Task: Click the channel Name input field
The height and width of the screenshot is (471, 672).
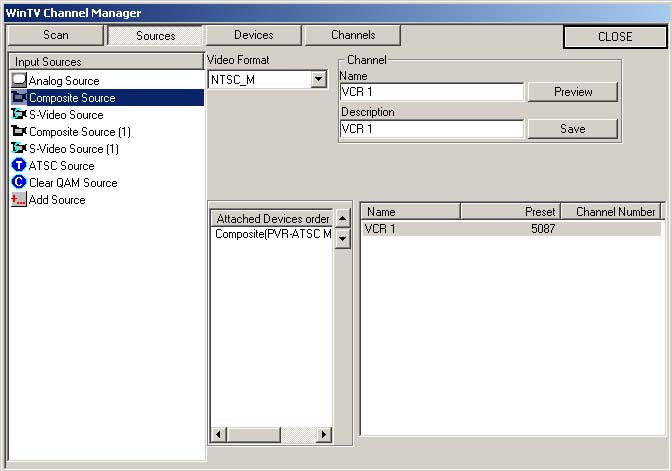Action: pos(432,92)
